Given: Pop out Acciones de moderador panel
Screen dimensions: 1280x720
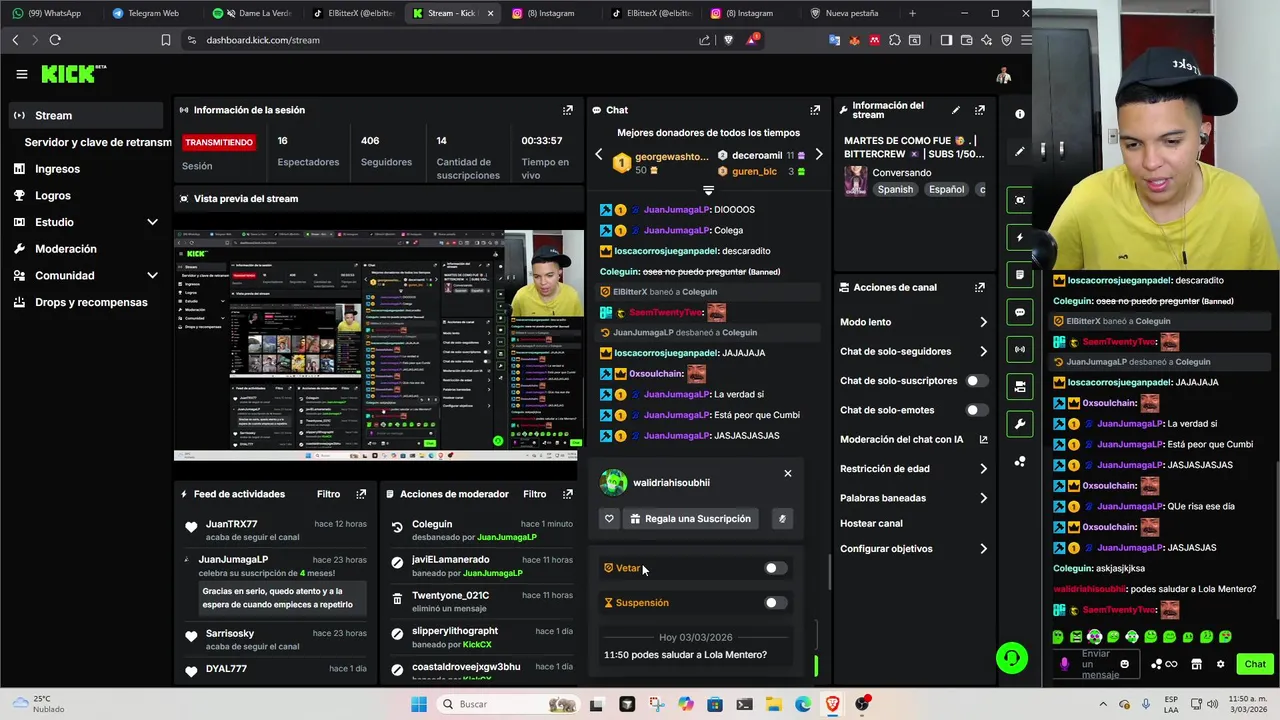Looking at the screenshot, I should 567,494.
